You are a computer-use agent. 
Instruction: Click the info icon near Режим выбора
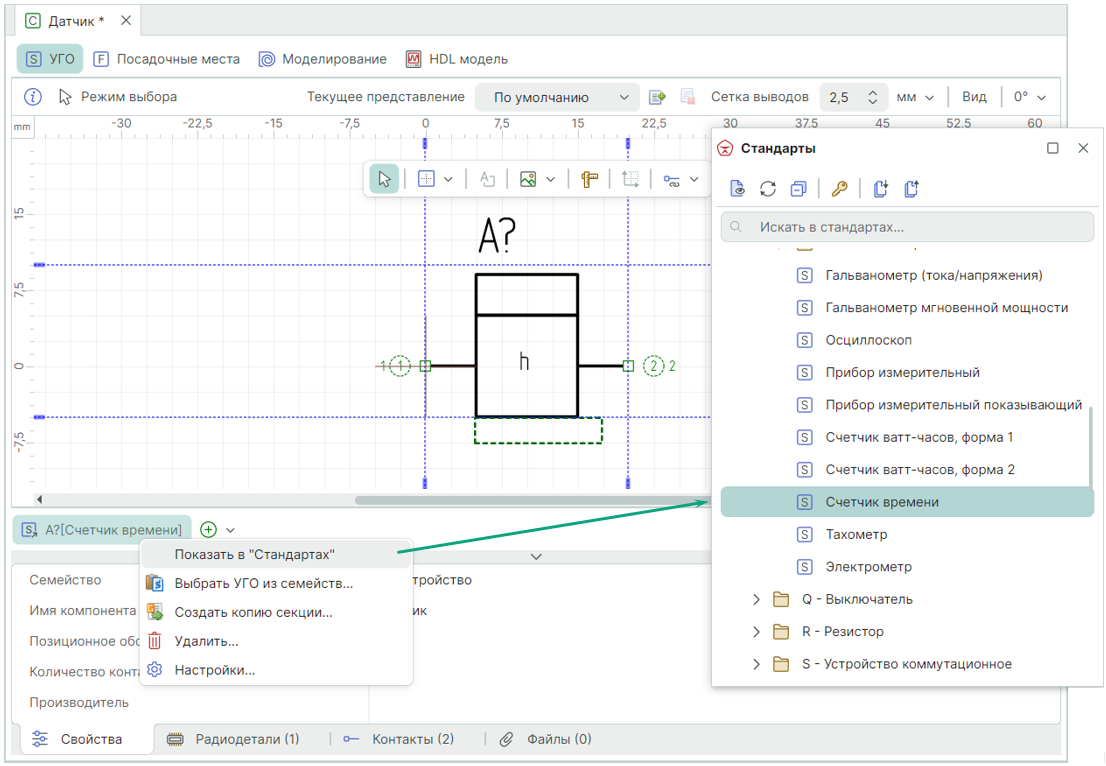point(33,97)
